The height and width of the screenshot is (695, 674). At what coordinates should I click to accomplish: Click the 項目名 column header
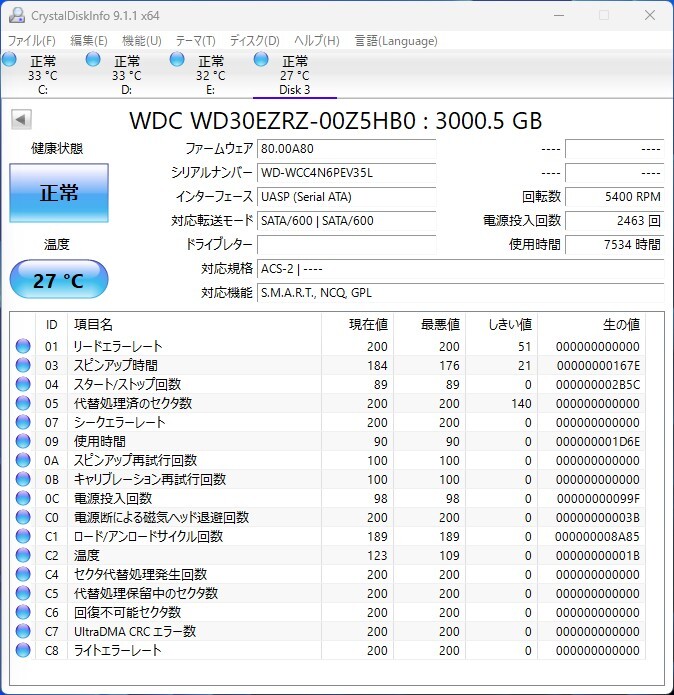[x=195, y=324]
